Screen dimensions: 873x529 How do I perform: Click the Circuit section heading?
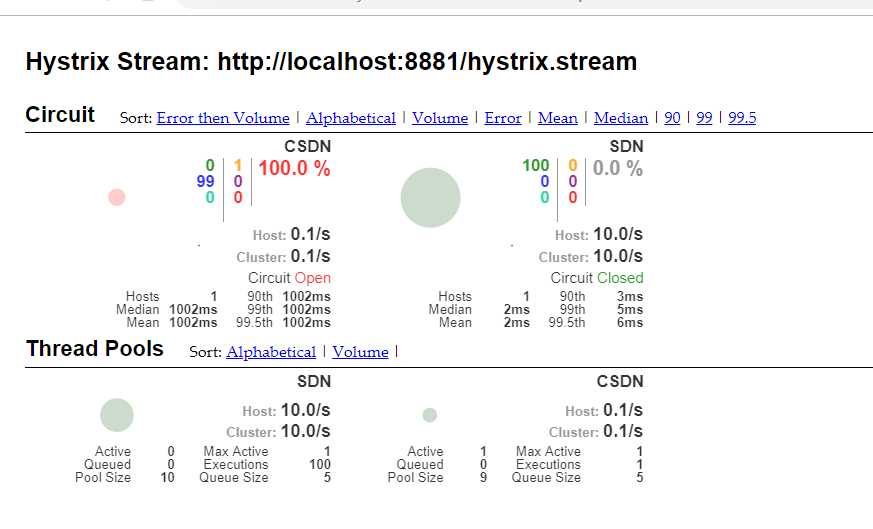click(x=60, y=115)
